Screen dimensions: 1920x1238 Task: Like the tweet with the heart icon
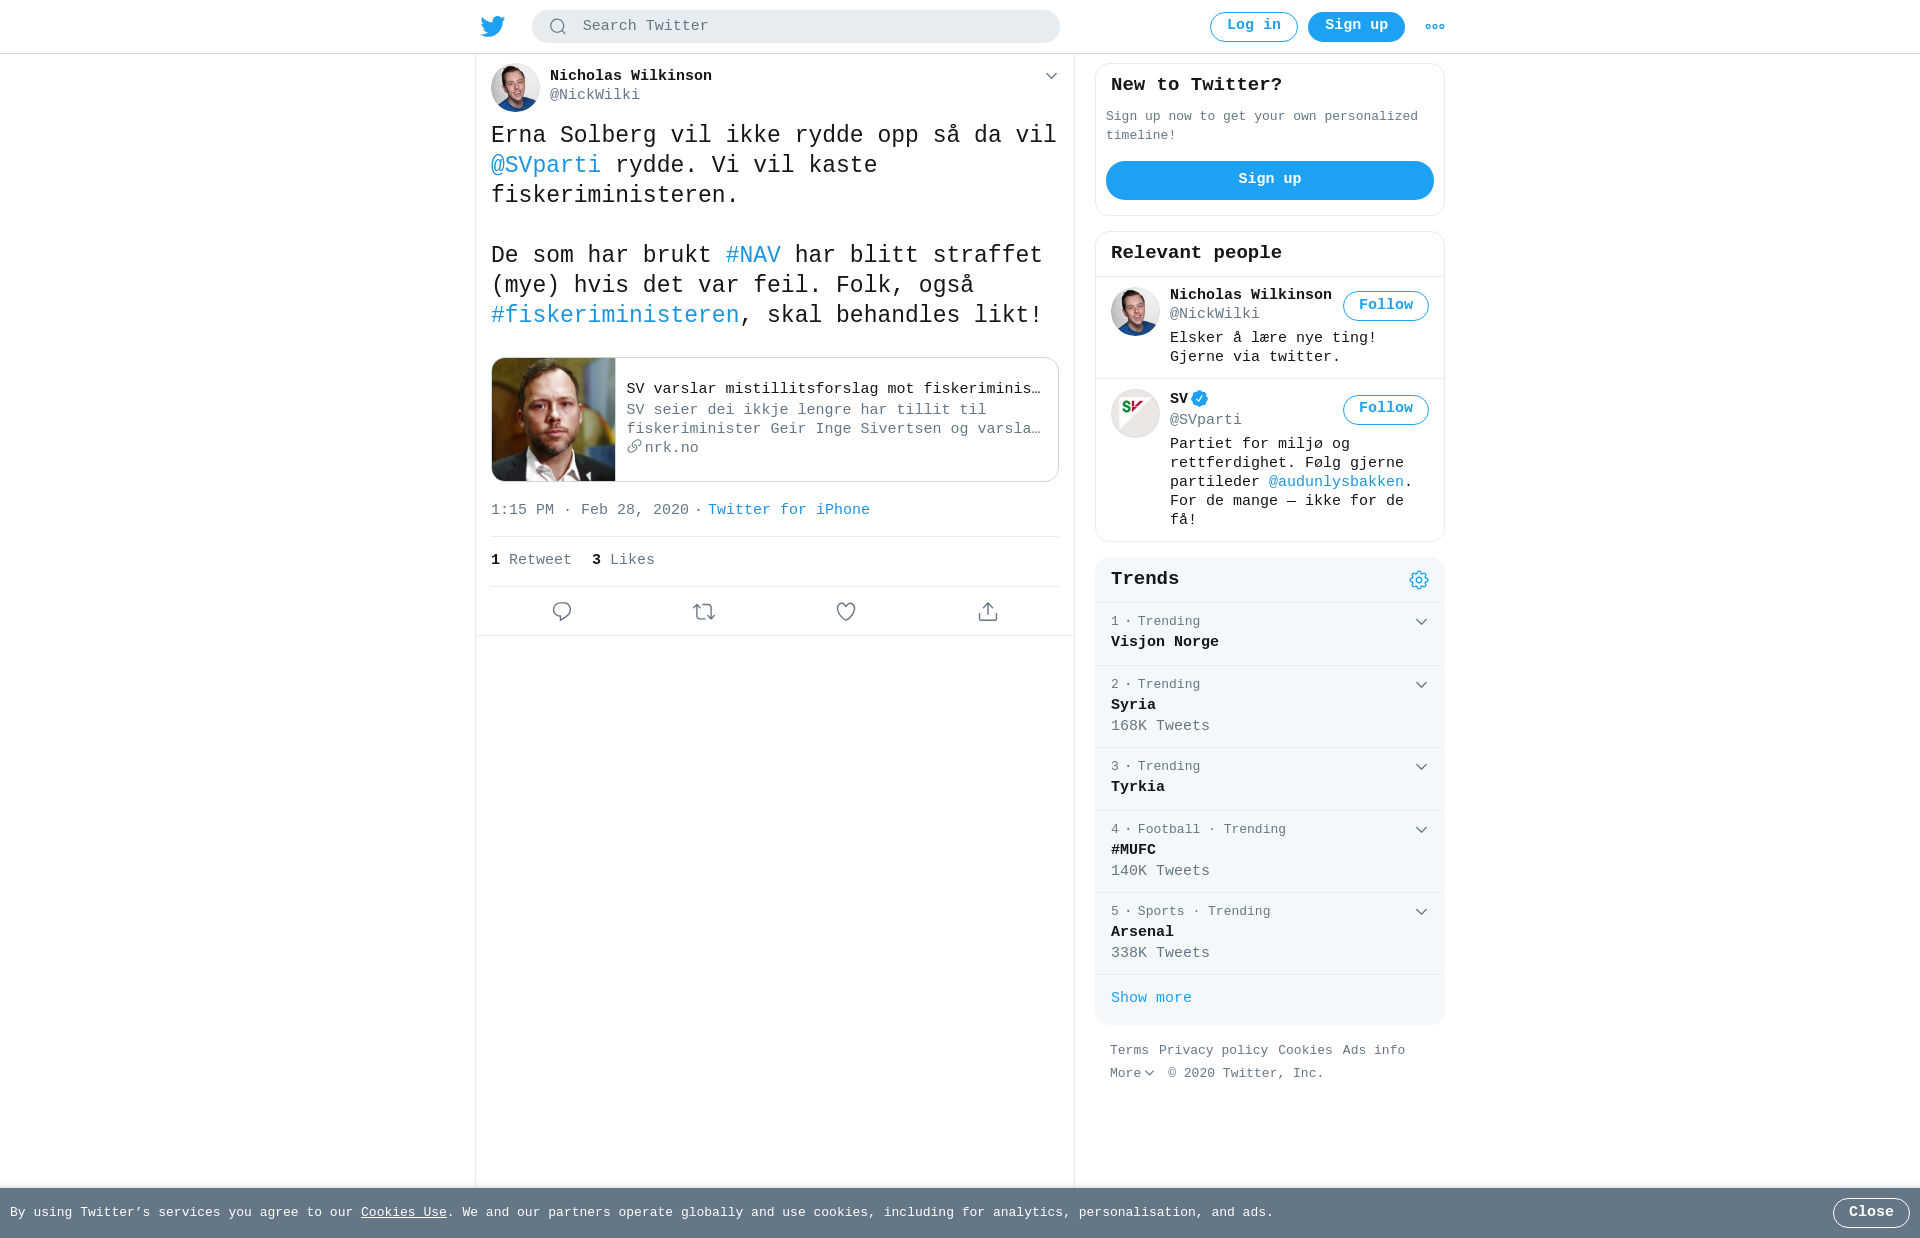tap(846, 611)
